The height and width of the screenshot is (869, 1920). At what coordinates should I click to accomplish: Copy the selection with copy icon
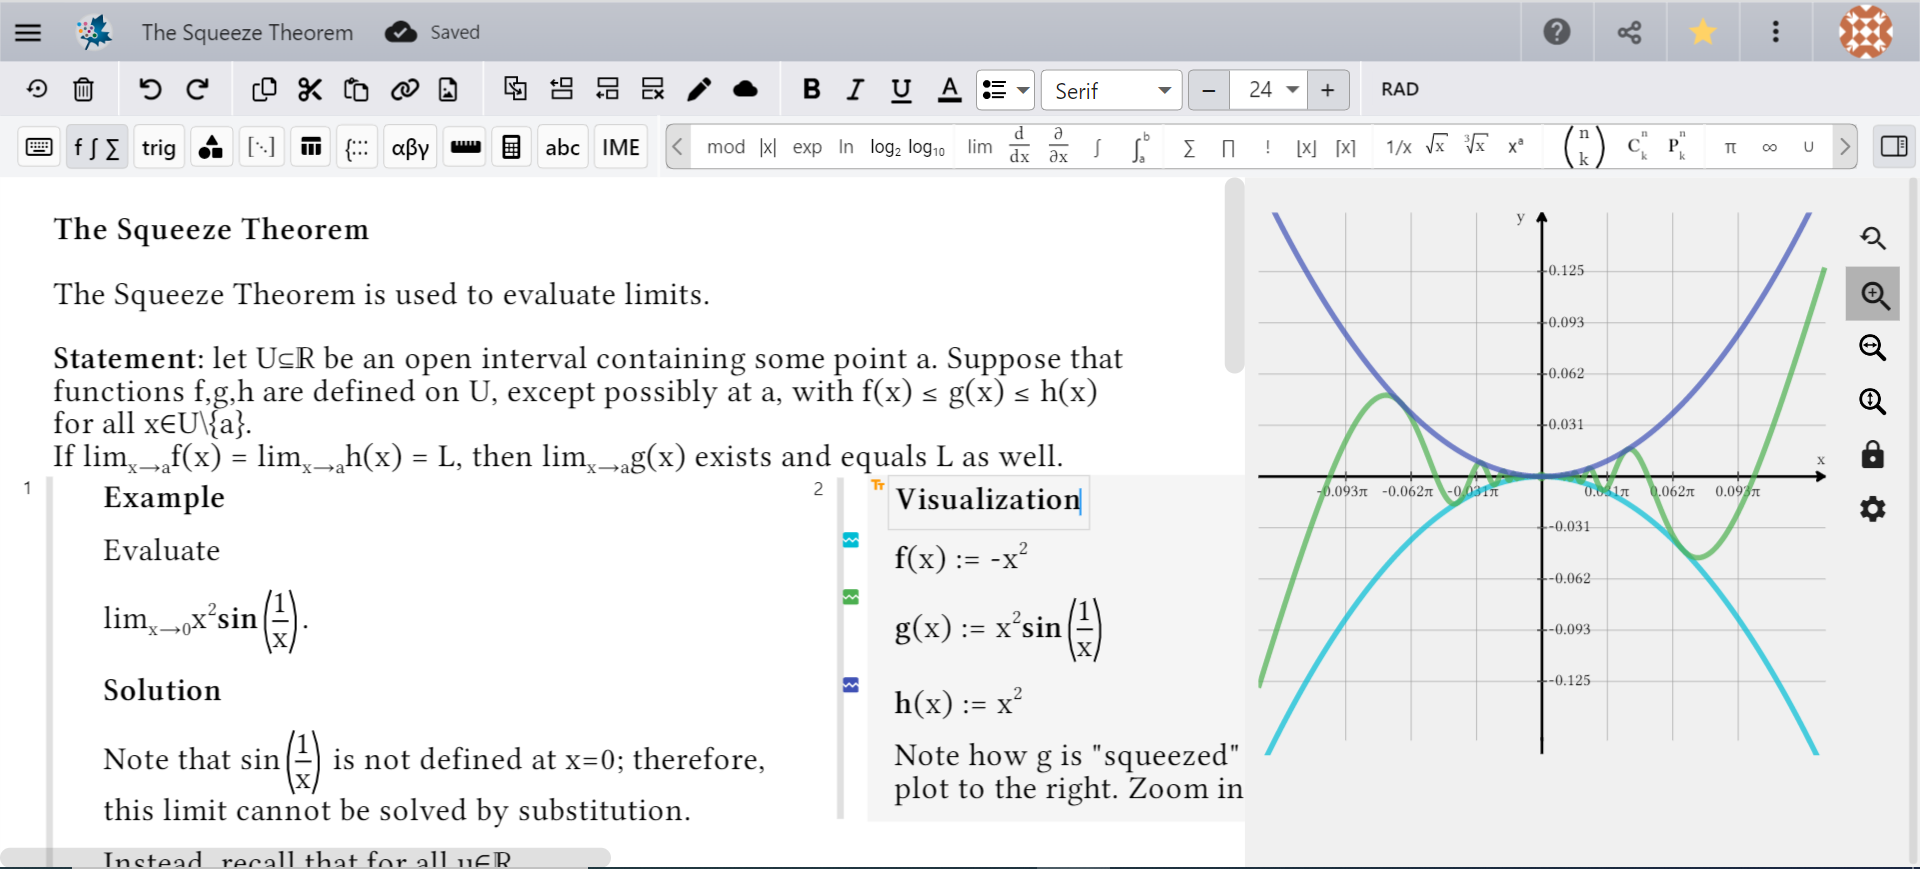click(264, 90)
